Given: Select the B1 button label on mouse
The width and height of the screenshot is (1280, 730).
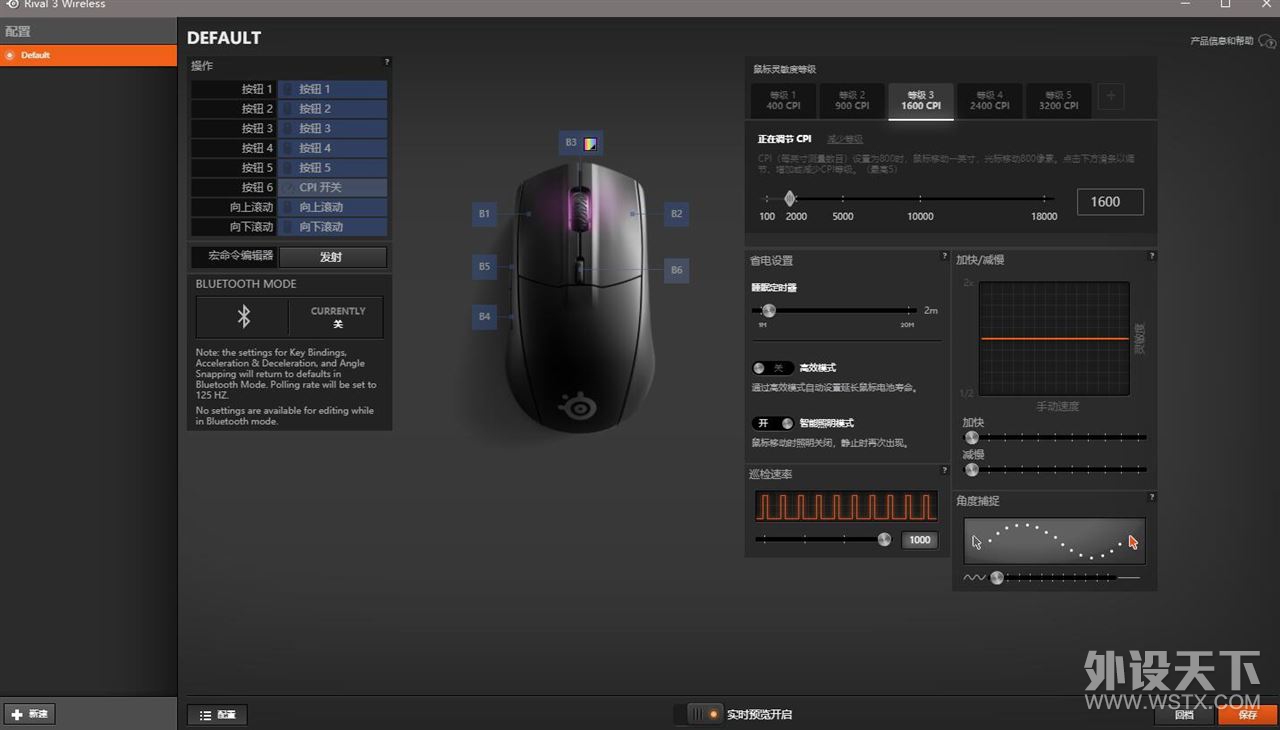Looking at the screenshot, I should point(484,213).
